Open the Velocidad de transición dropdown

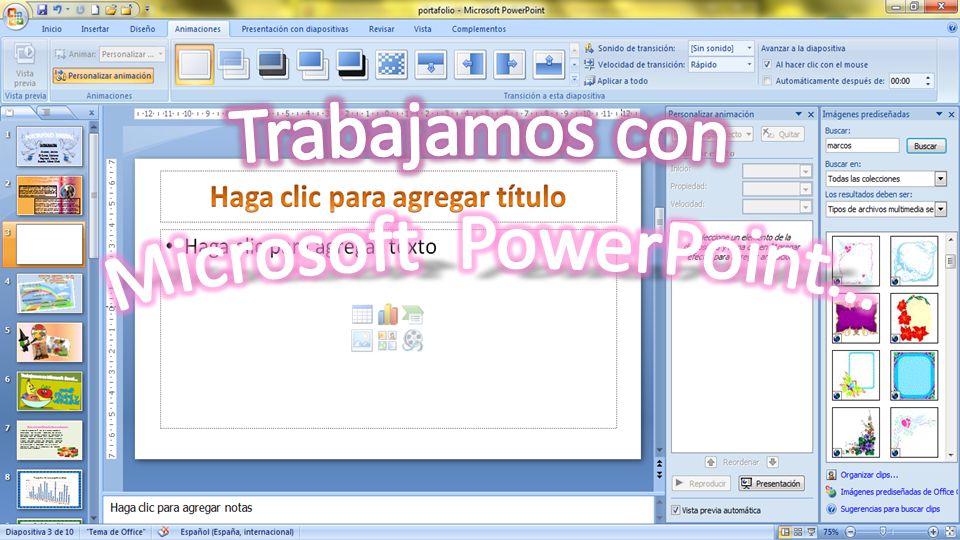click(x=749, y=64)
